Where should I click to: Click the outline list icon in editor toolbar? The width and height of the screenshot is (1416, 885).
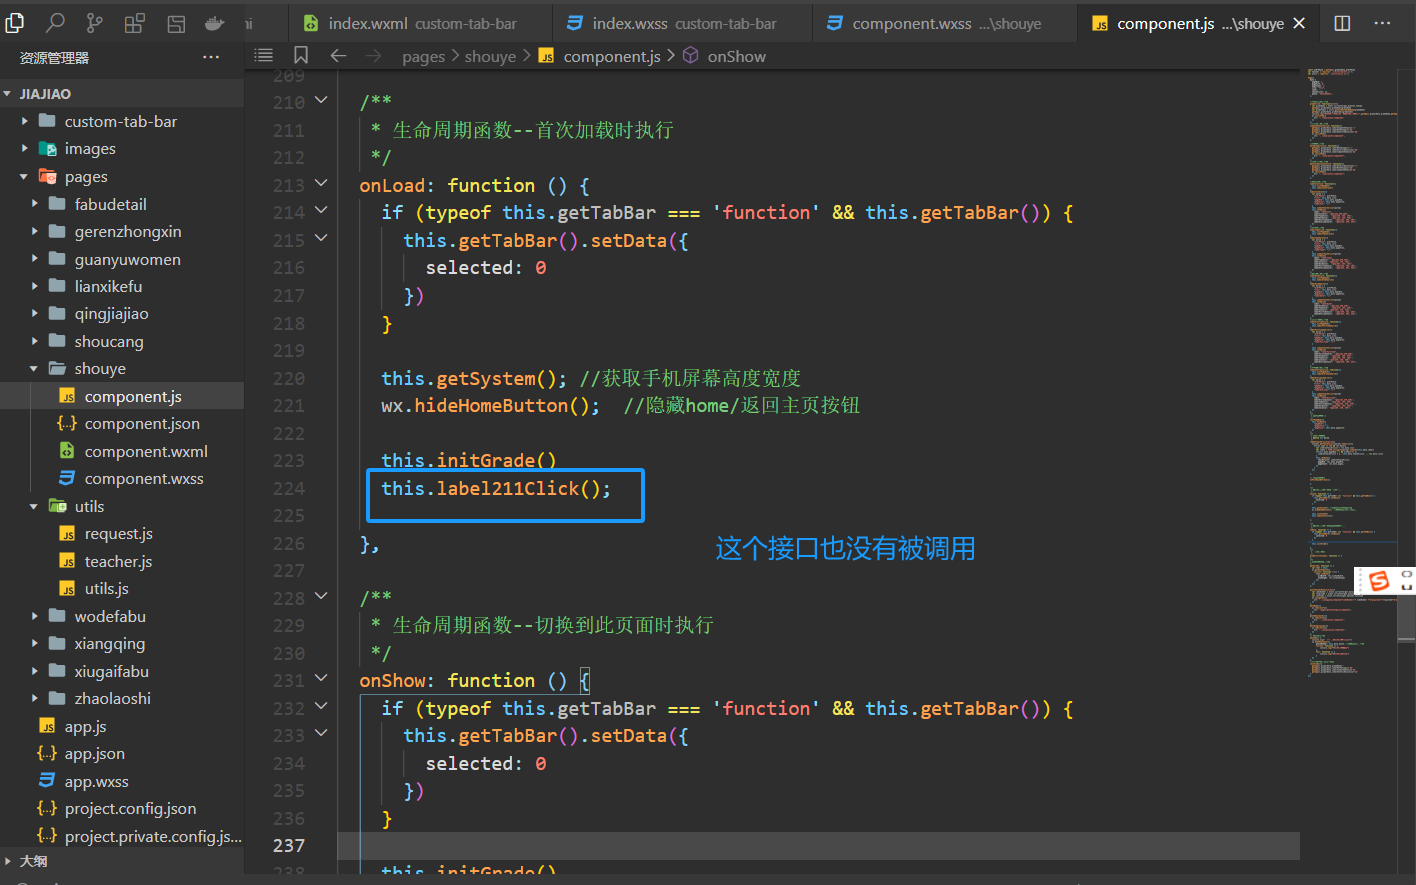264,56
